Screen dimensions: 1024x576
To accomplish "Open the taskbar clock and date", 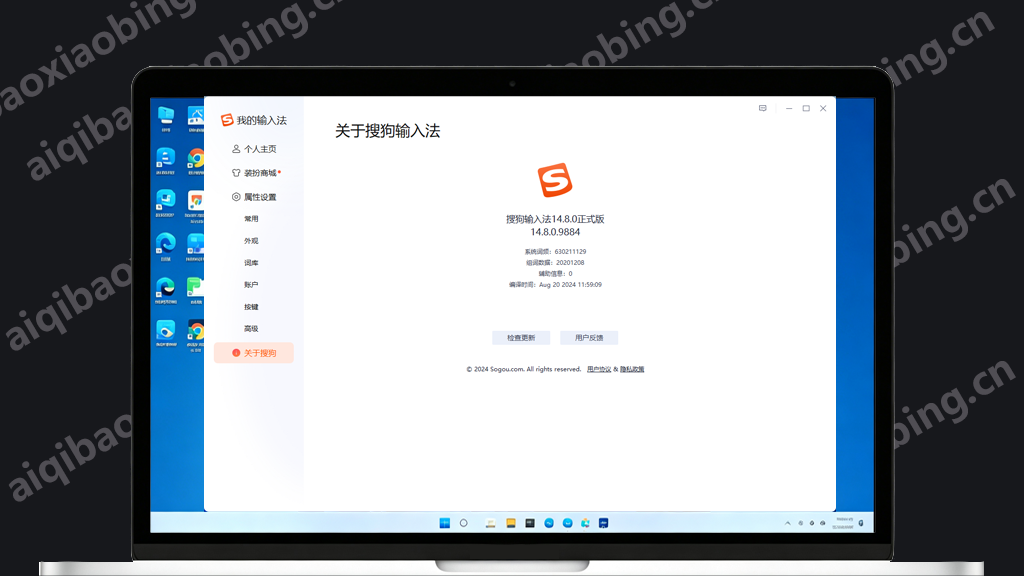I will point(844,523).
